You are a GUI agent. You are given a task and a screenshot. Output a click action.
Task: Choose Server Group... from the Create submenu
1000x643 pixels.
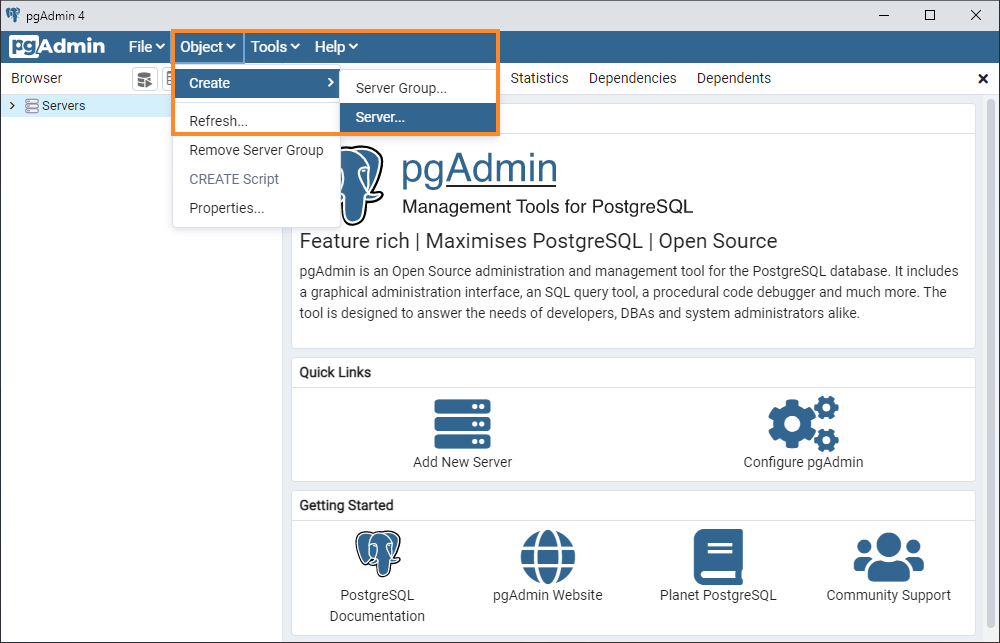(404, 88)
